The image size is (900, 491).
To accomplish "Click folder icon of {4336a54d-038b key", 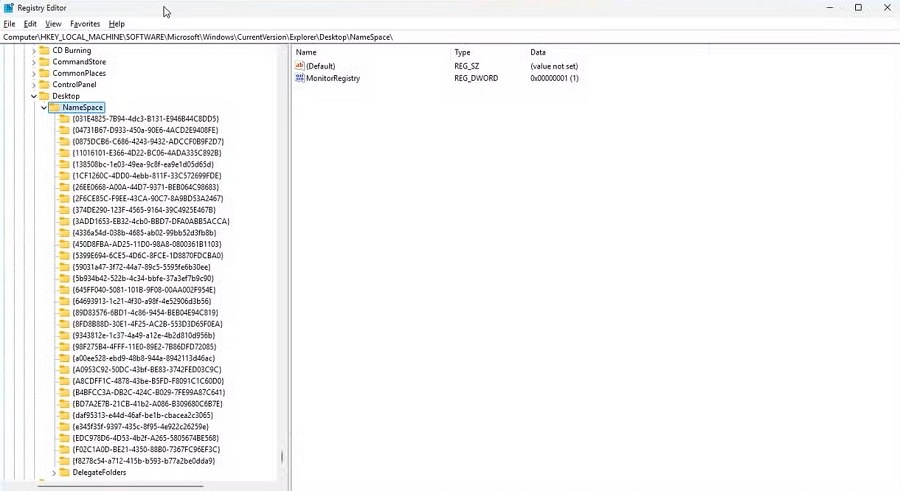I will tap(64, 233).
